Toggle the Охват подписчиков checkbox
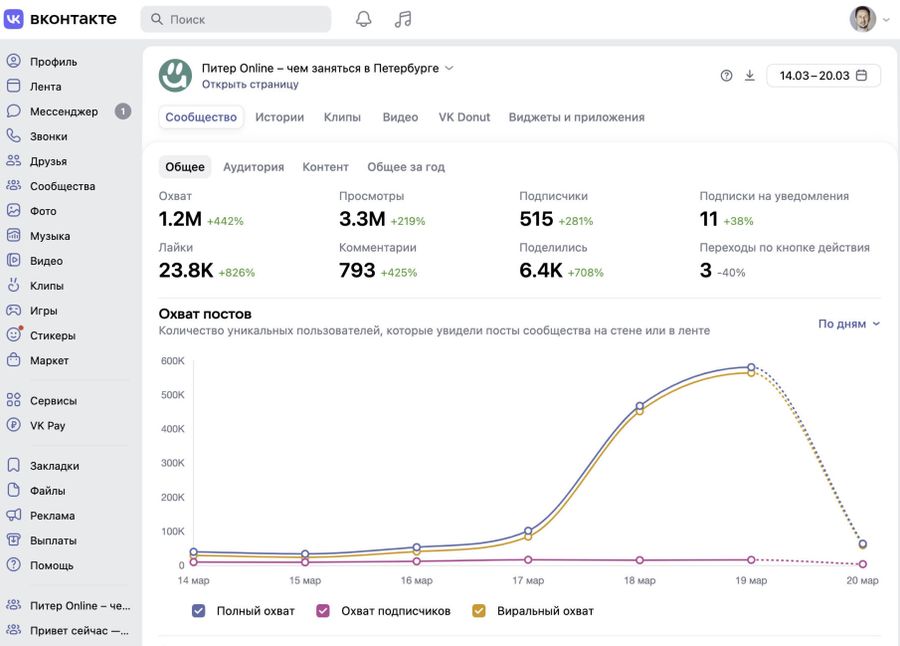This screenshot has height=646, width=900. 323,611
